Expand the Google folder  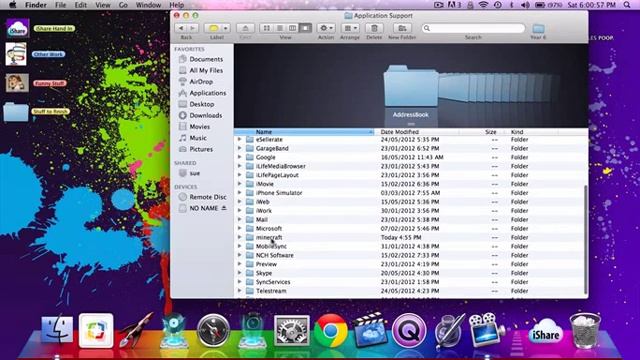240,157
